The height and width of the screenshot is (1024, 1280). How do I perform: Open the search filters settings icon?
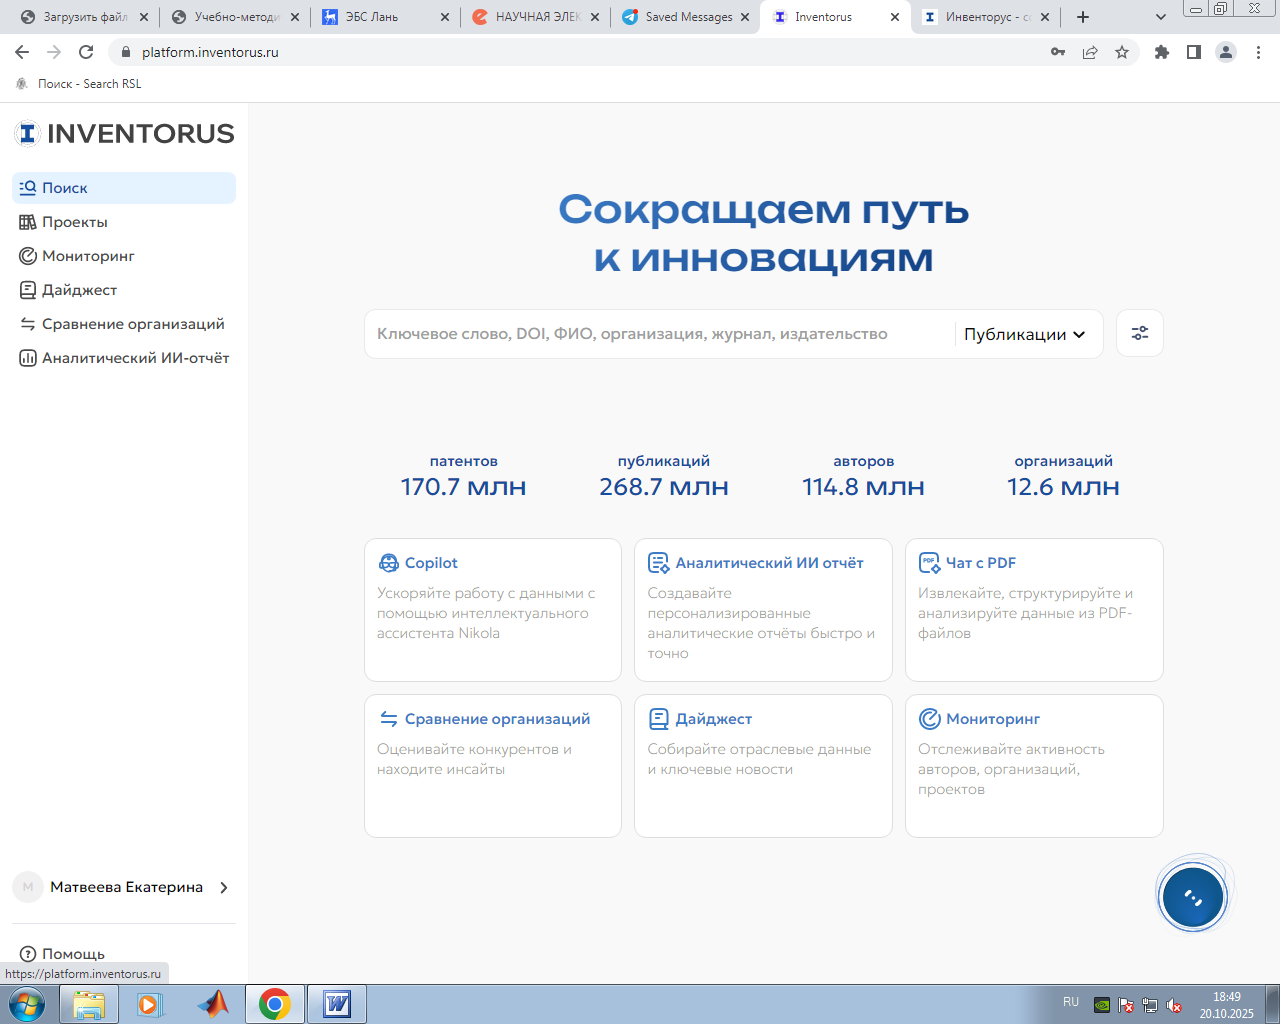[1139, 334]
